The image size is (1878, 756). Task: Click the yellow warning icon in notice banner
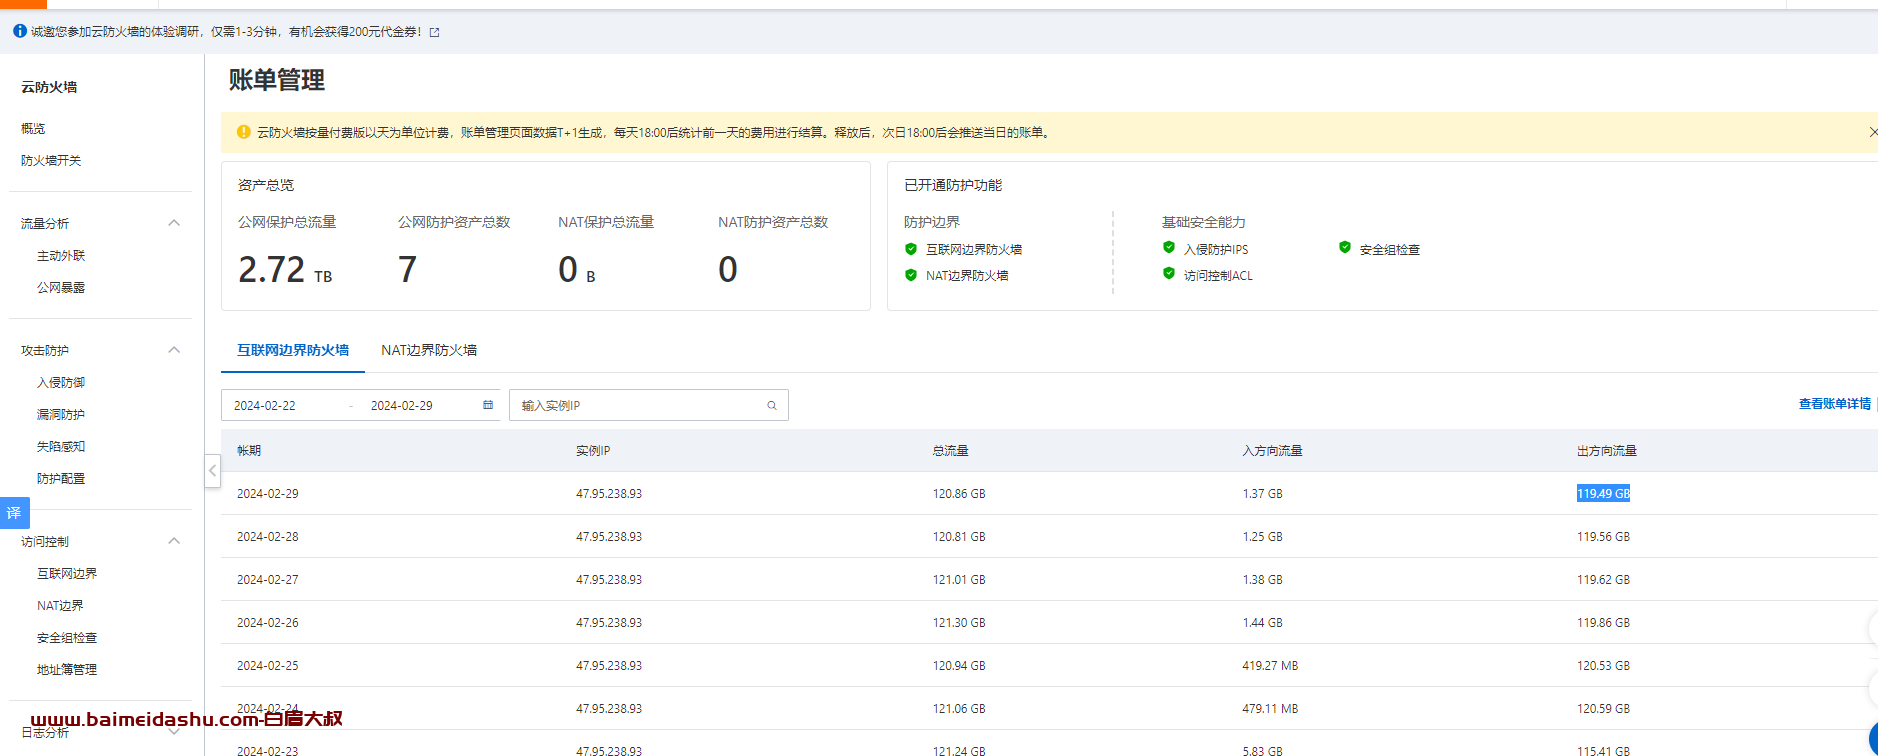[244, 132]
